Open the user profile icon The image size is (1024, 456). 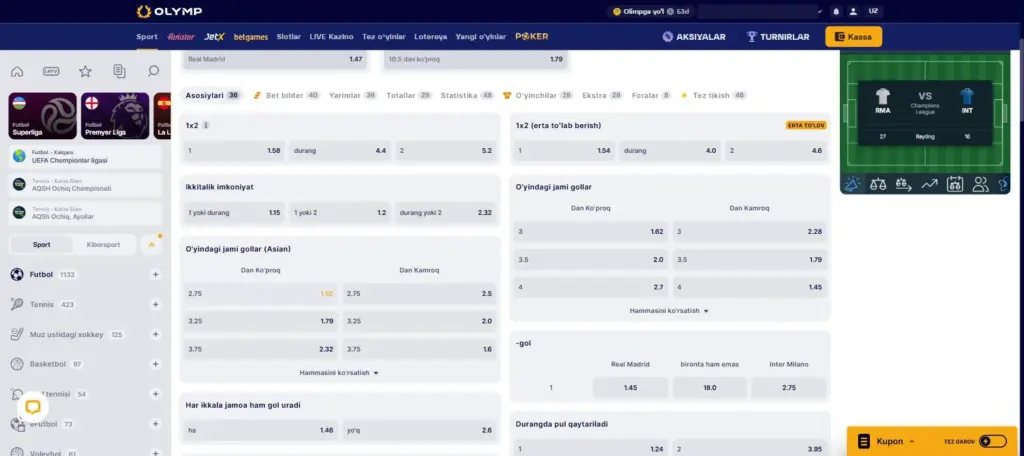tap(853, 12)
